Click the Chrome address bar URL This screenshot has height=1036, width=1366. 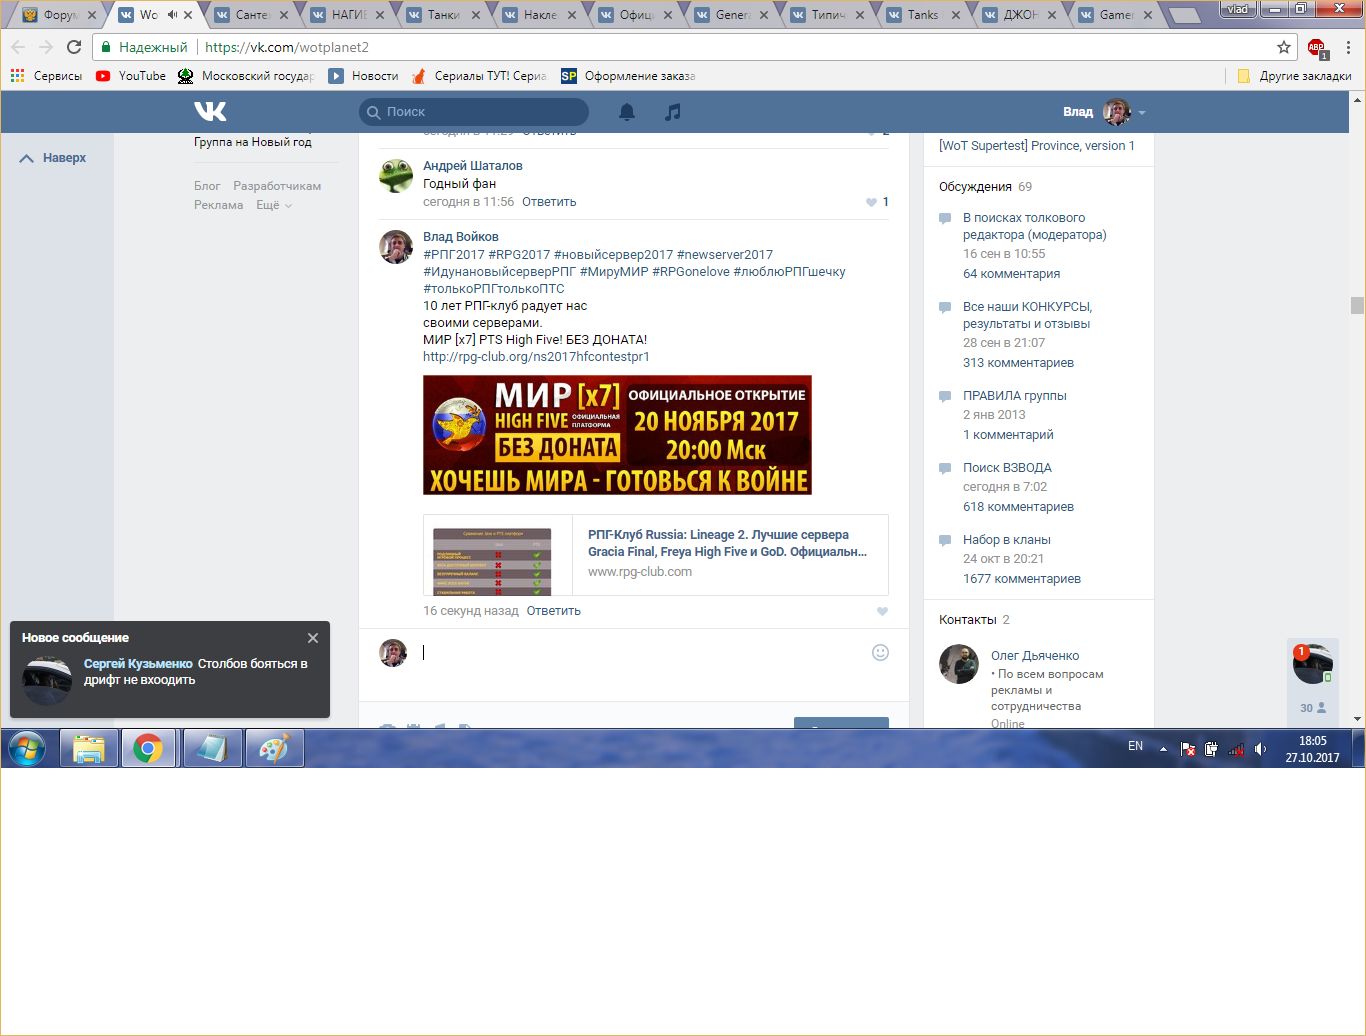click(287, 47)
